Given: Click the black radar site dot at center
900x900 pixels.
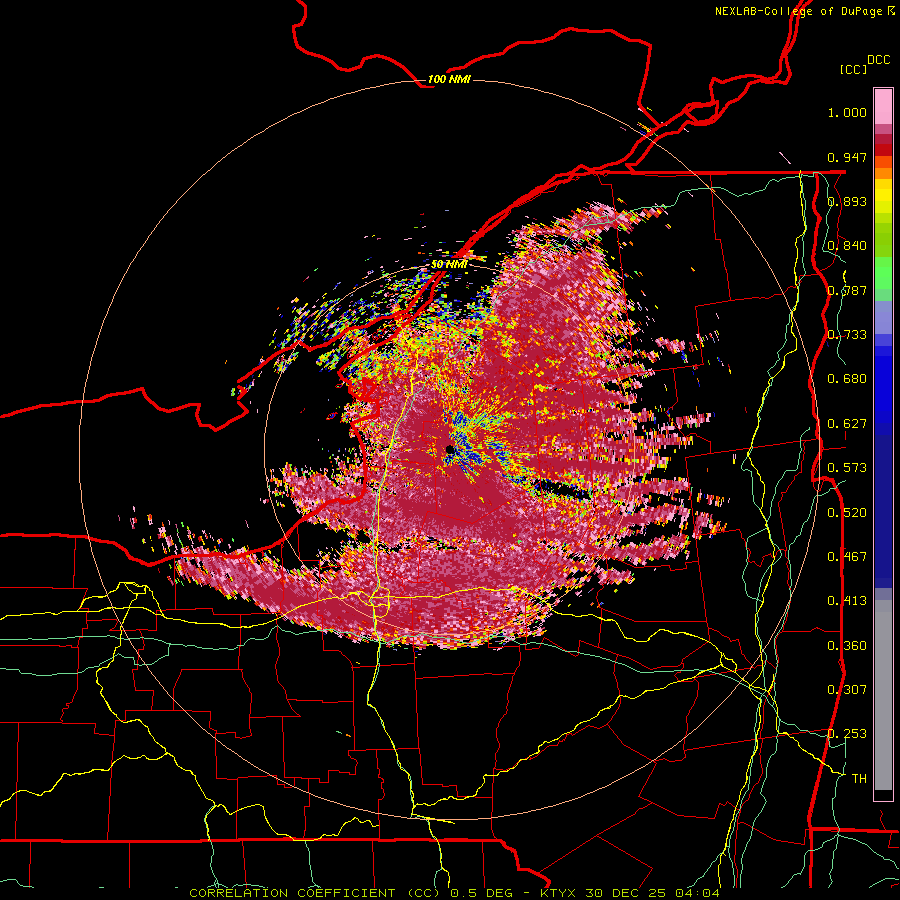Looking at the screenshot, I should (x=450, y=450).
